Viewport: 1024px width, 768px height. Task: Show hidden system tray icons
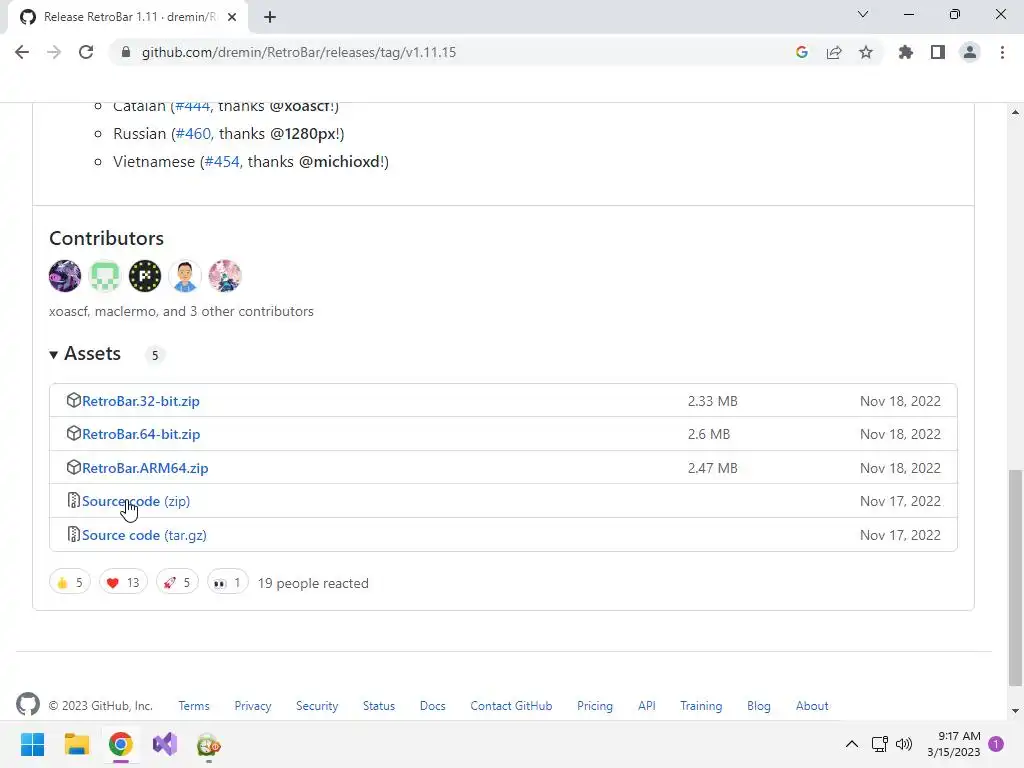click(x=852, y=744)
